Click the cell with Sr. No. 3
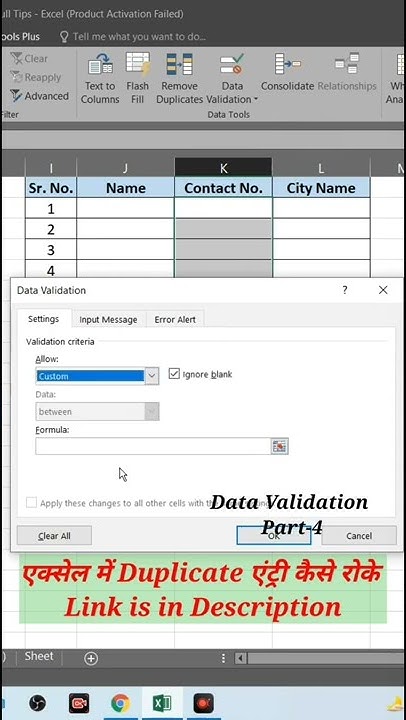 [51, 249]
